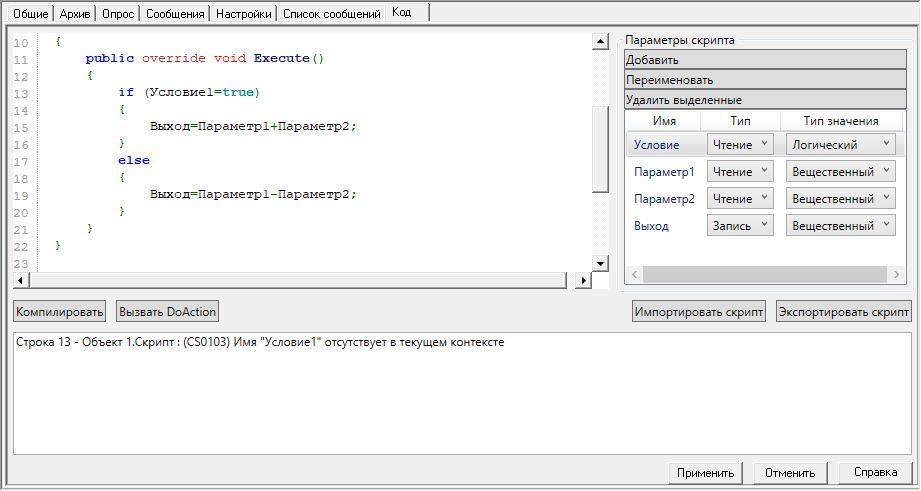Open the Список сообщений tab
921x491 pixels.
[x=332, y=14]
